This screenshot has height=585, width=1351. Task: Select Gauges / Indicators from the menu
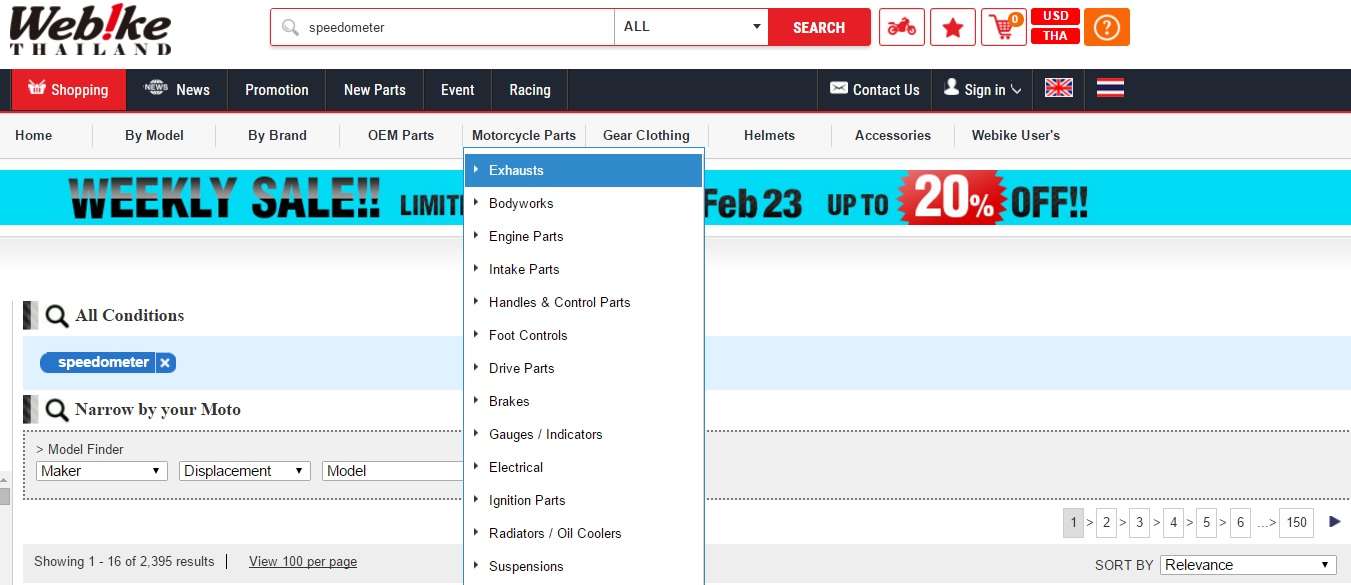584,434
